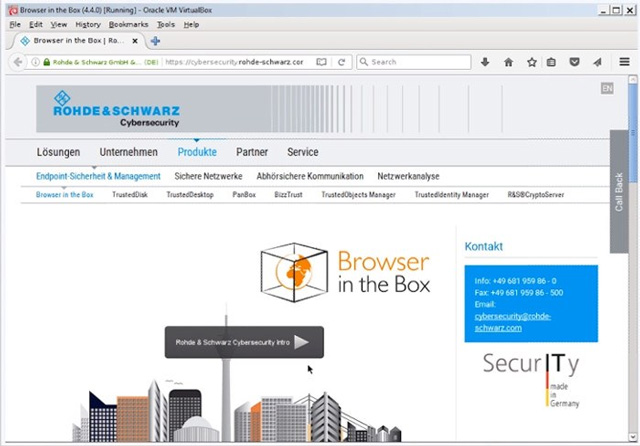Screen dimensions: 640x446
Task: Open the downloads arrow icon
Action: pyautogui.click(x=485, y=62)
